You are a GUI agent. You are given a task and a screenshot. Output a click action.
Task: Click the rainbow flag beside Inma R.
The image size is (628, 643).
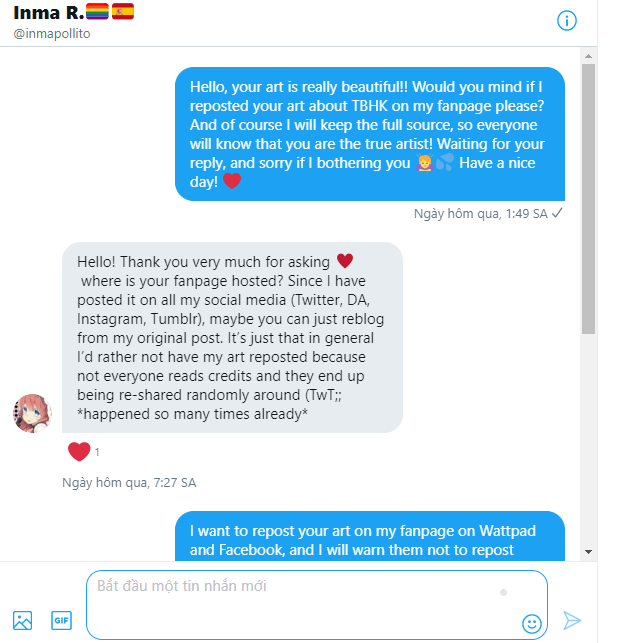(97, 11)
